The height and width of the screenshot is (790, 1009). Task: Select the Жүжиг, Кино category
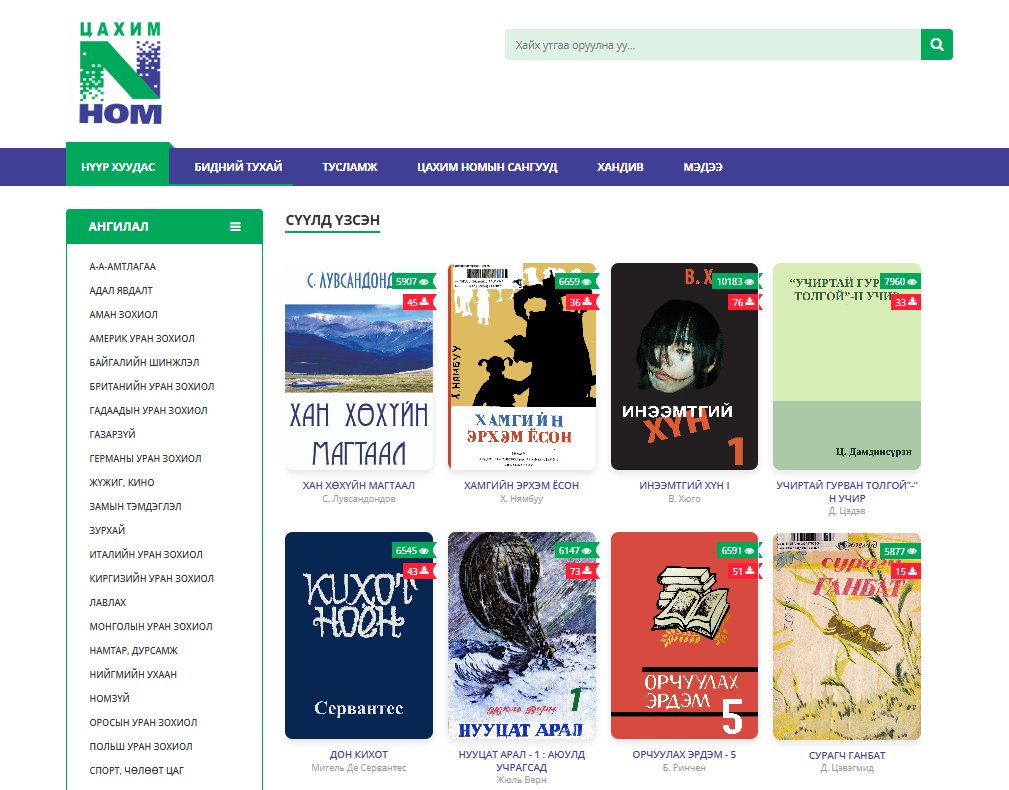tap(122, 482)
